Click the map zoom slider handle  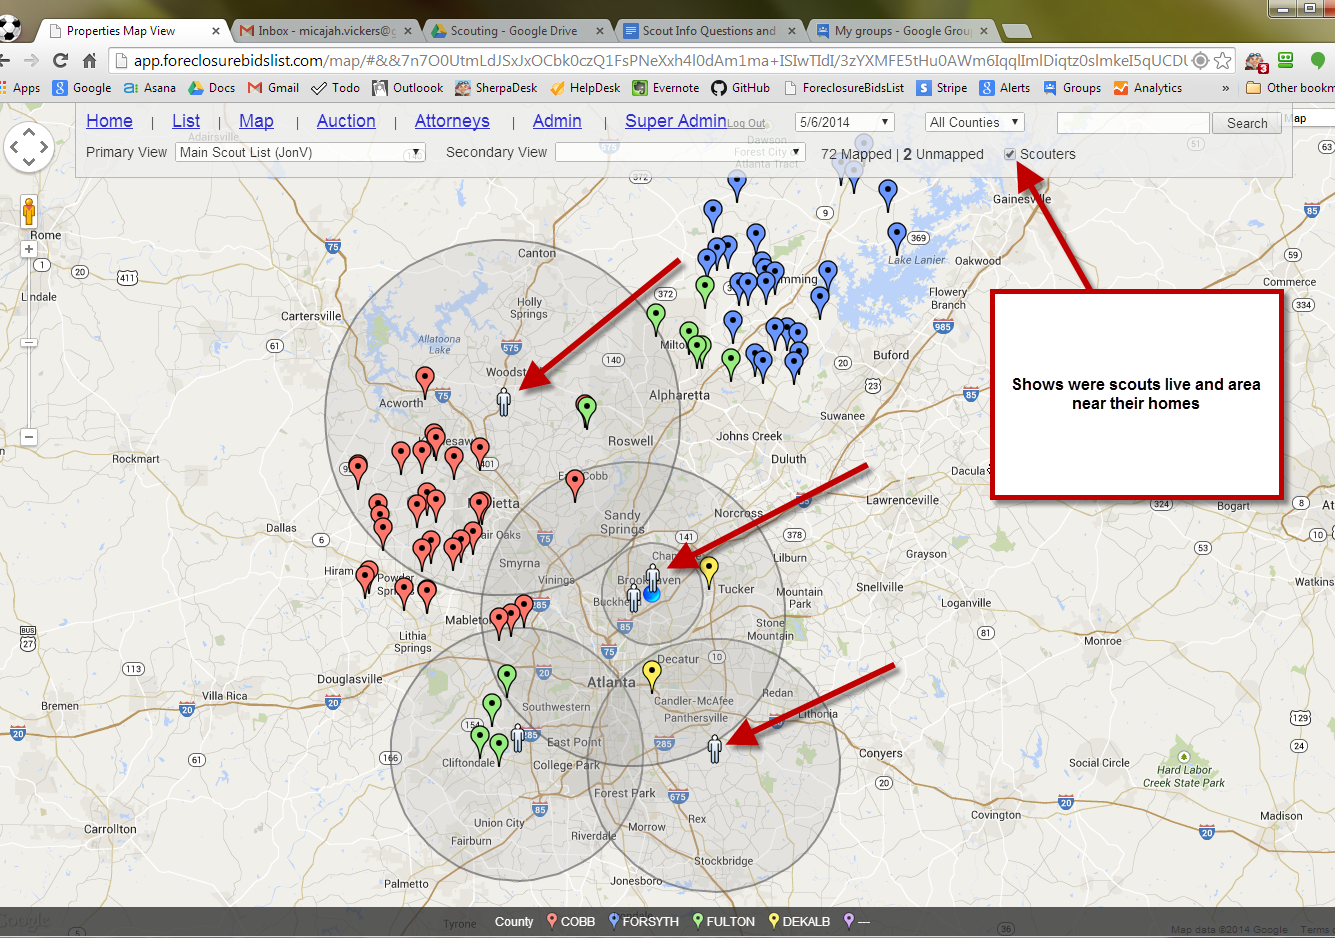pyautogui.click(x=29, y=343)
